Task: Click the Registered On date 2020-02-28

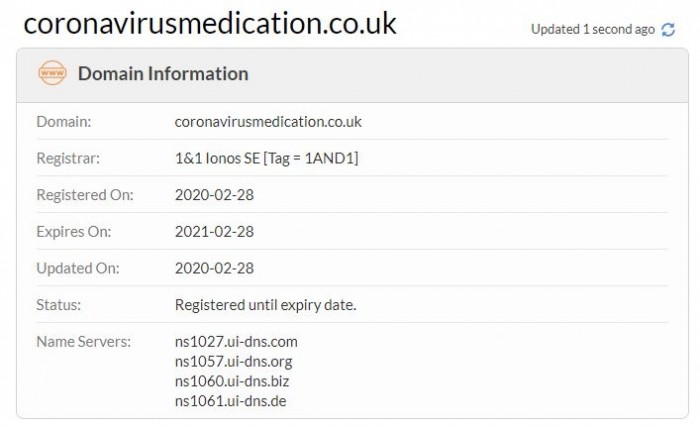Action: click(x=214, y=194)
